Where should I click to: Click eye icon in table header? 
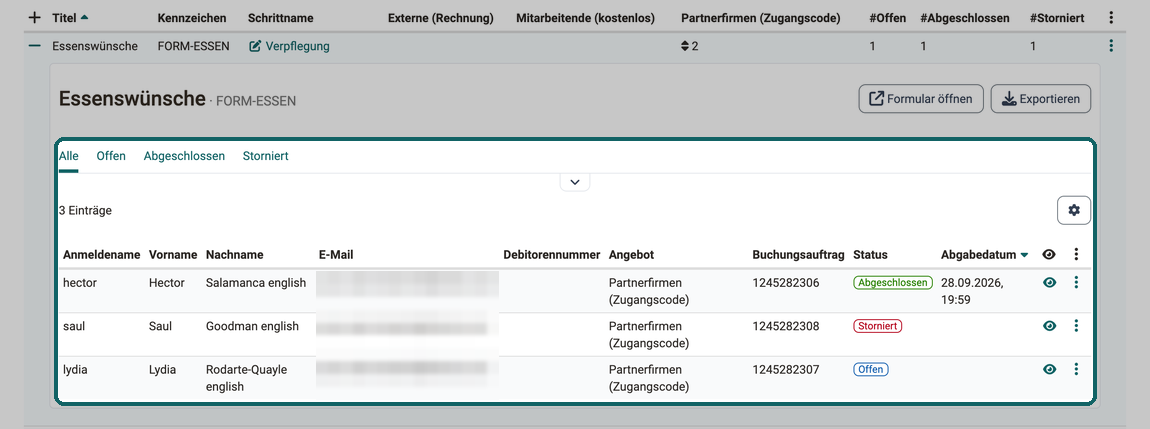(1050, 254)
